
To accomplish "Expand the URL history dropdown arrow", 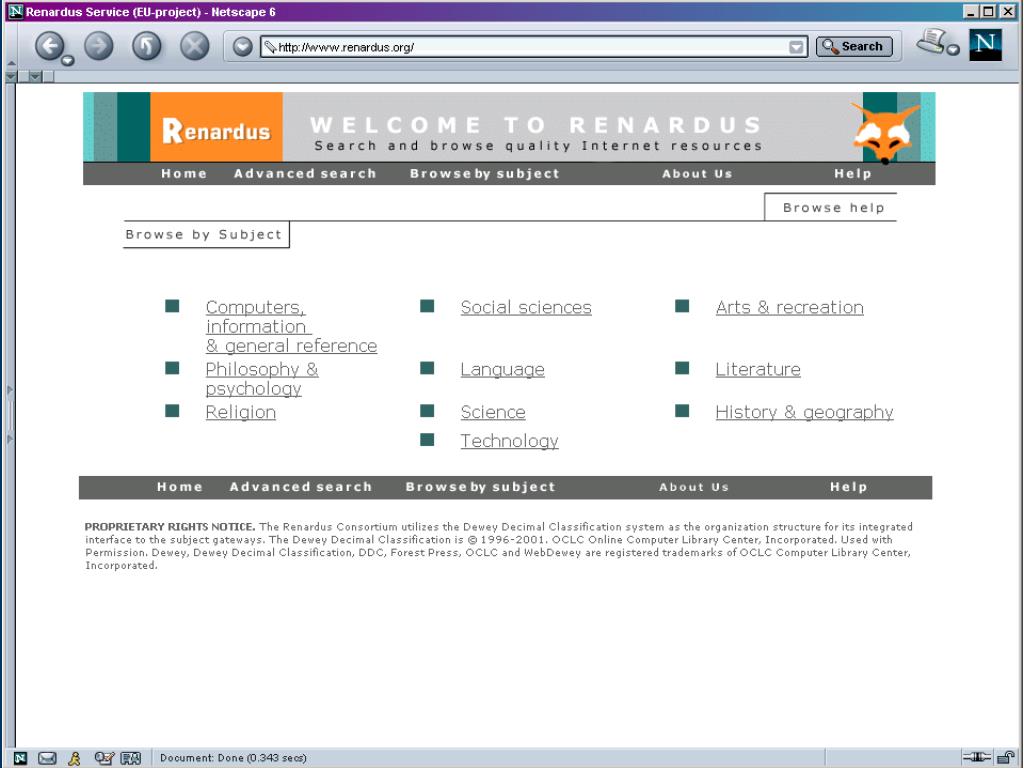I will pyautogui.click(x=796, y=46).
